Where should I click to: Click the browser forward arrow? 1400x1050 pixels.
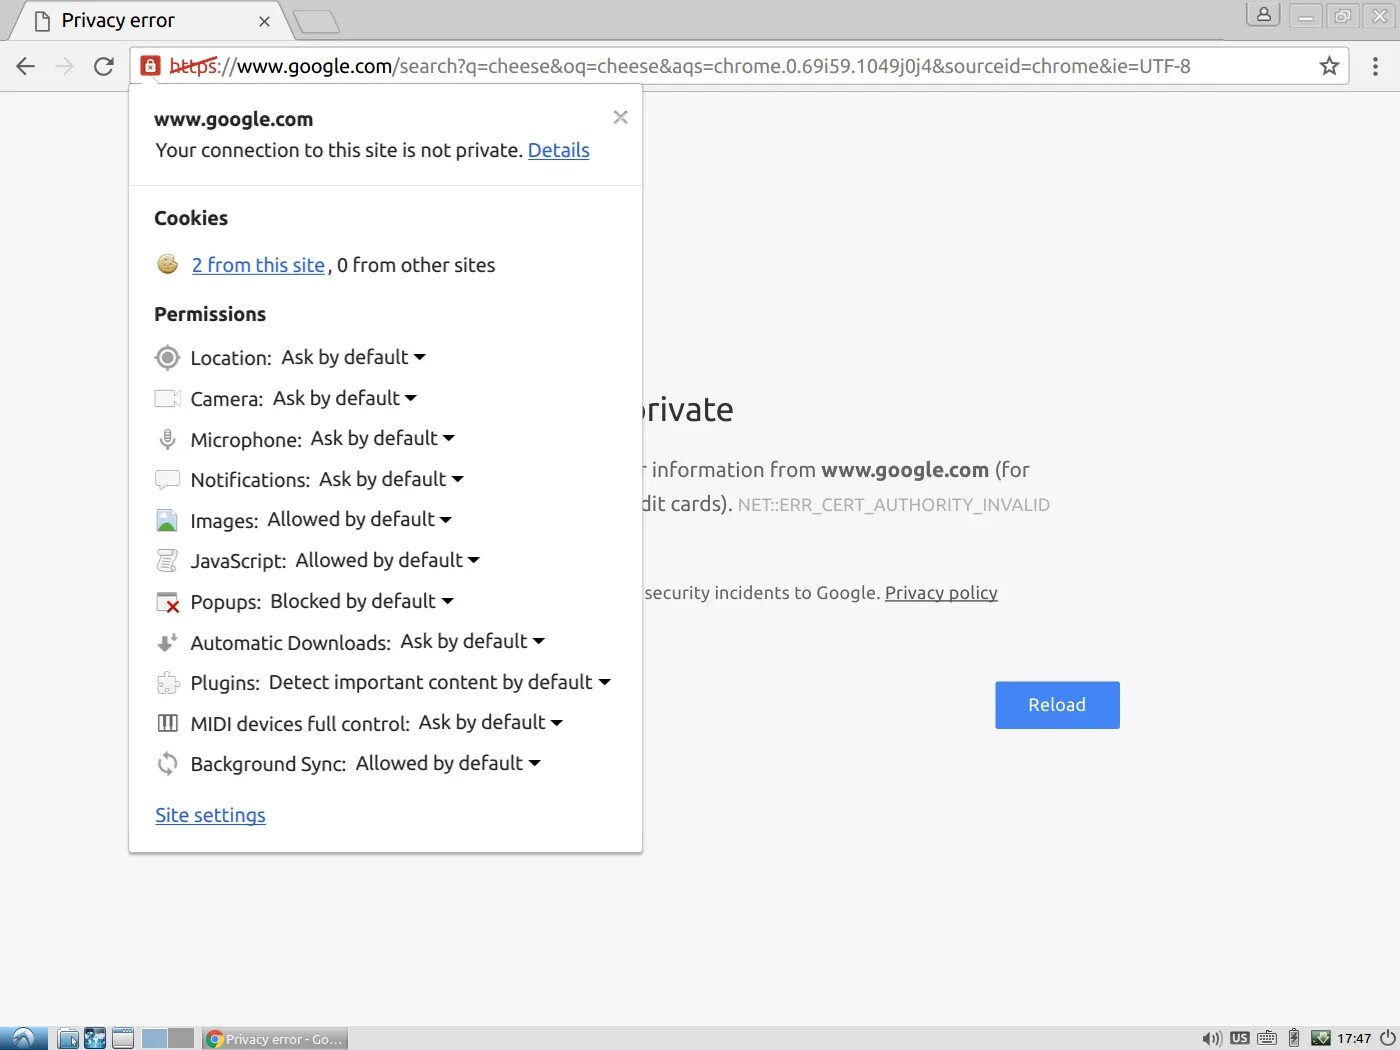coord(65,66)
